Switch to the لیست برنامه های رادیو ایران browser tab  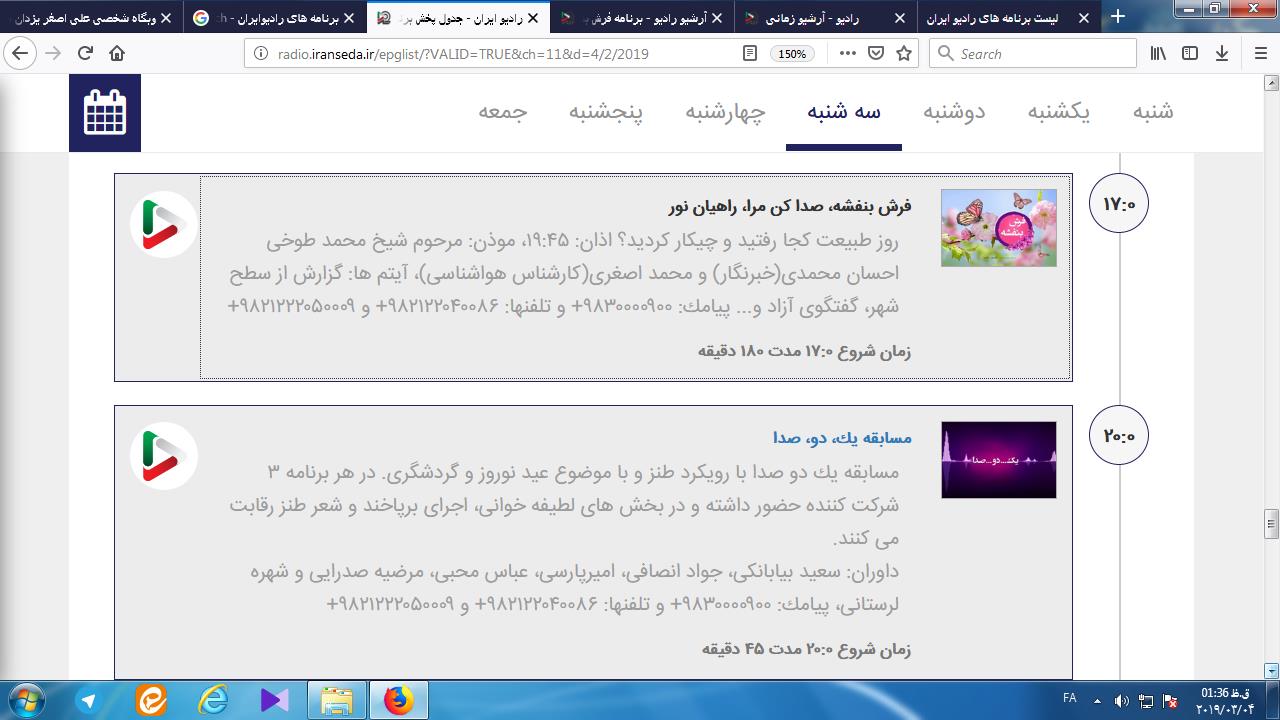pyautogui.click(x=1008, y=17)
